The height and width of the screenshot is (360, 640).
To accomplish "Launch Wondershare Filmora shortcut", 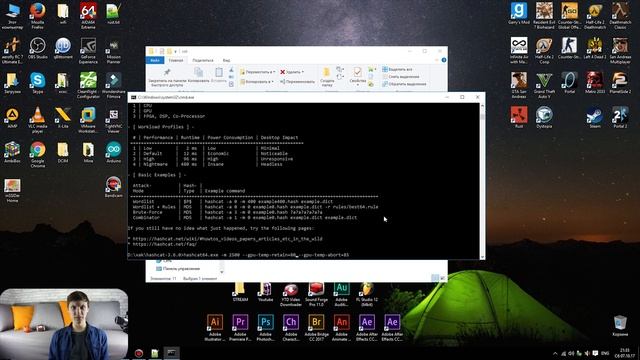I will (x=113, y=86).
